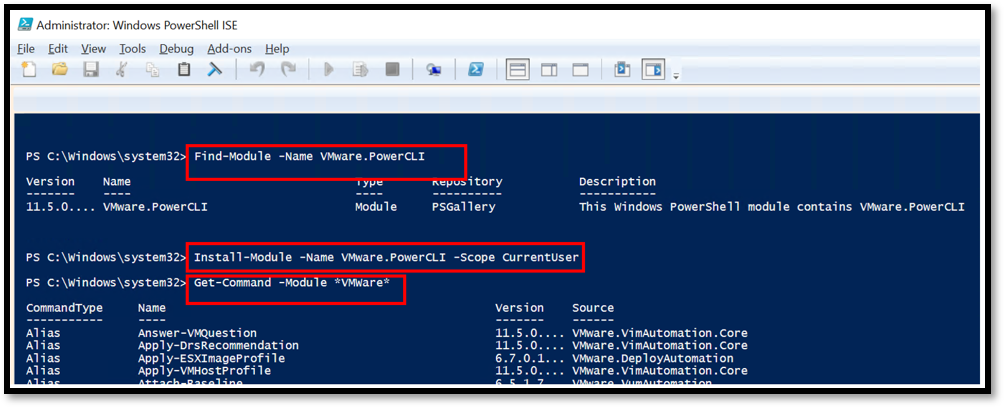Show the Command Window icon
Viewport: 1004px width, 407px height.
tap(622, 68)
